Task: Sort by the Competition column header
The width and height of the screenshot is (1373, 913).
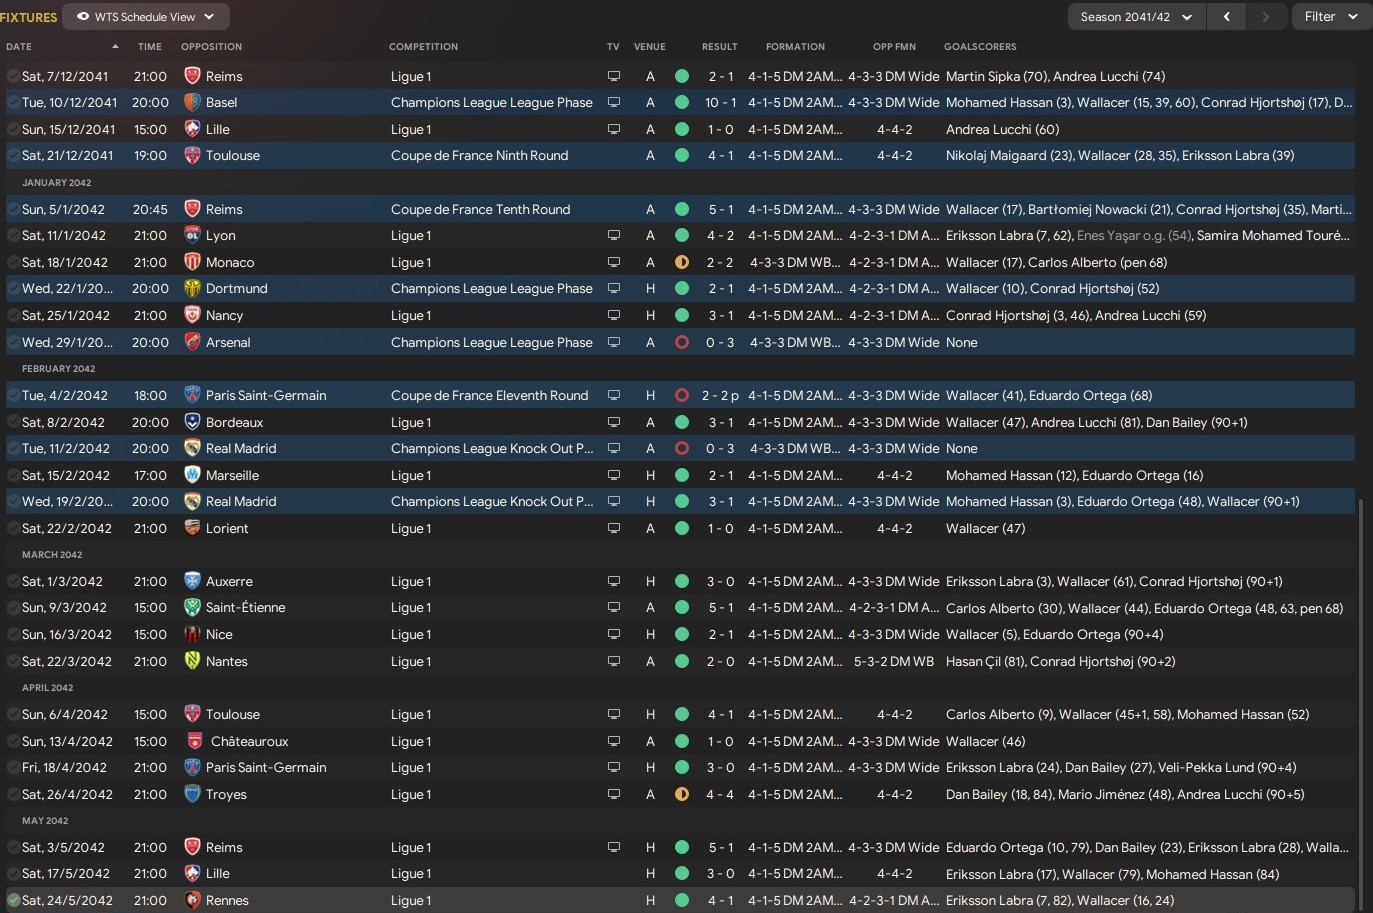Action: coord(424,47)
